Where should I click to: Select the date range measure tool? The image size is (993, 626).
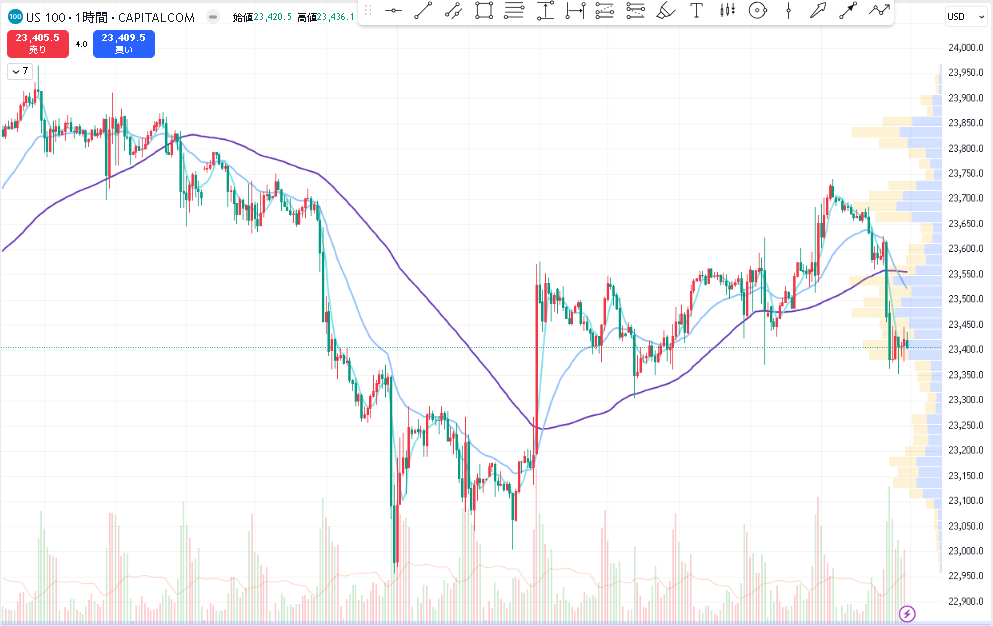click(x=575, y=11)
